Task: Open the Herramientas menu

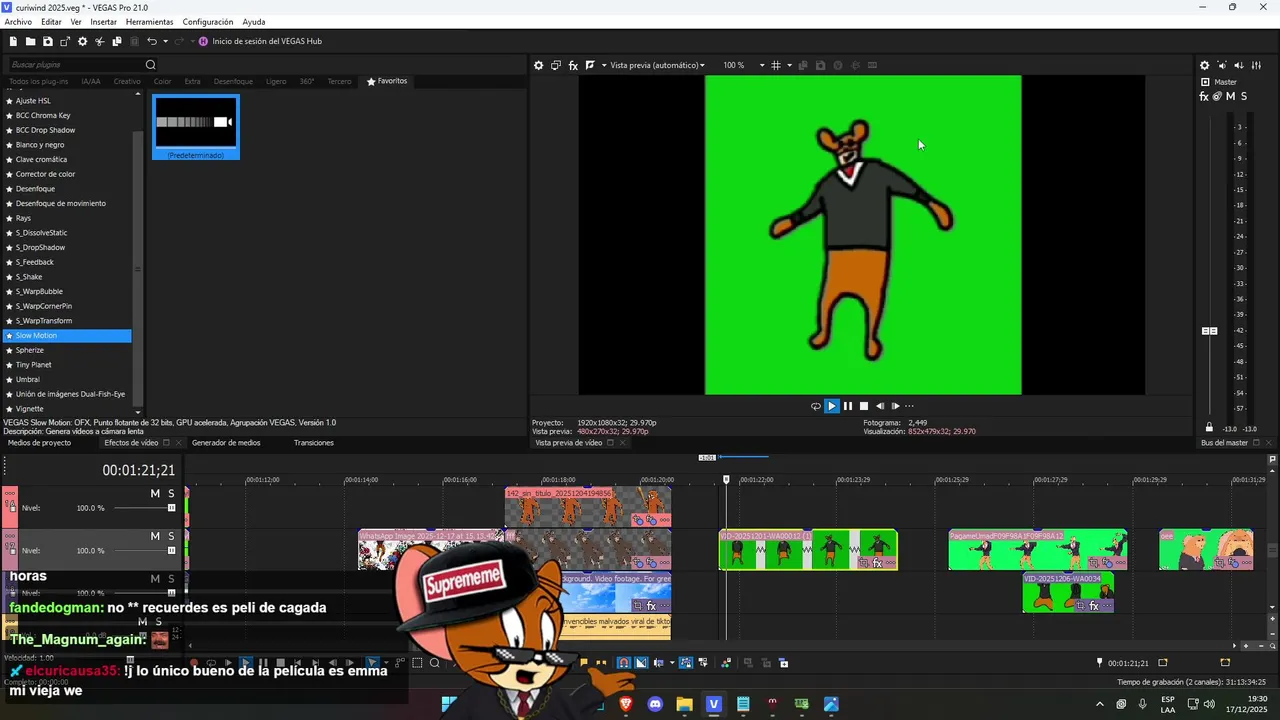Action: pyautogui.click(x=149, y=22)
